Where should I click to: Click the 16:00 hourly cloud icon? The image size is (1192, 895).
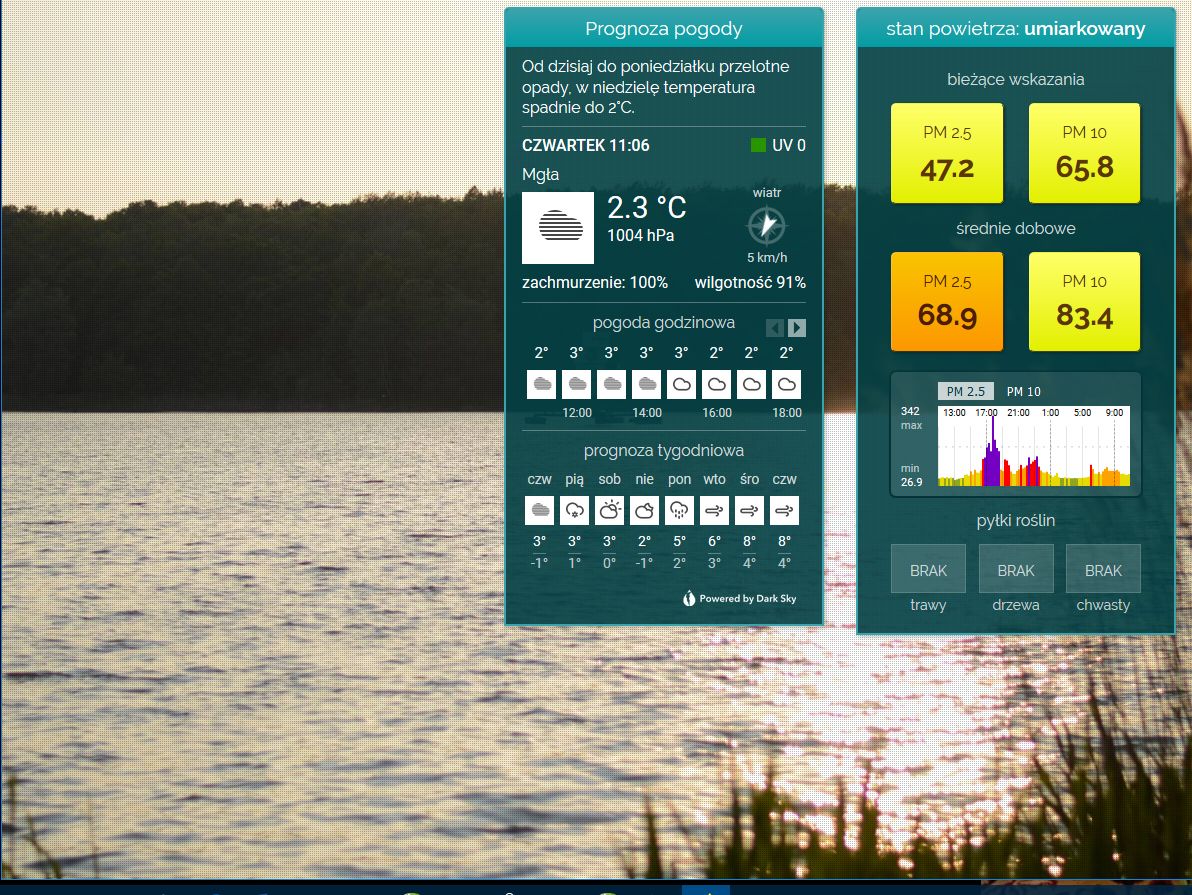[716, 384]
